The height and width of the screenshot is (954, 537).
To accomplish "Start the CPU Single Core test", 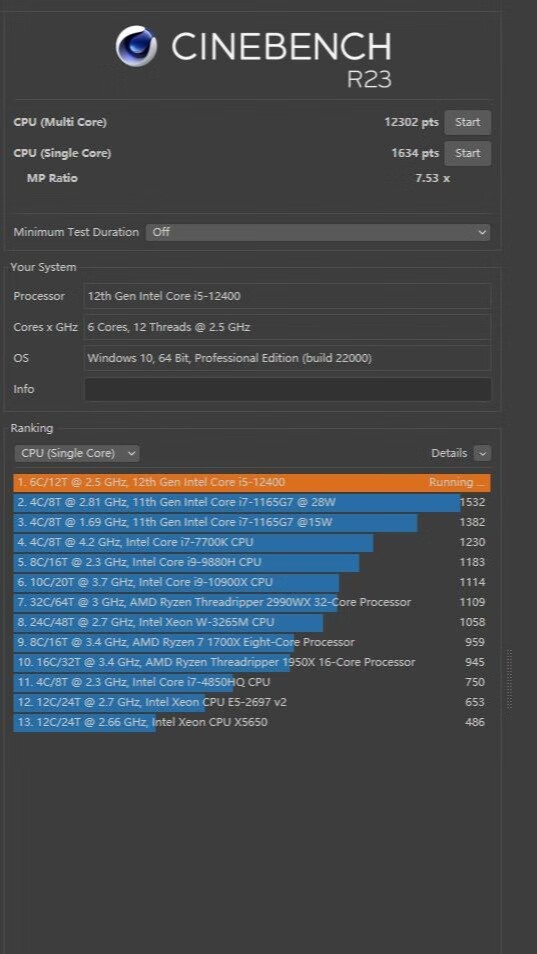I will (467, 153).
